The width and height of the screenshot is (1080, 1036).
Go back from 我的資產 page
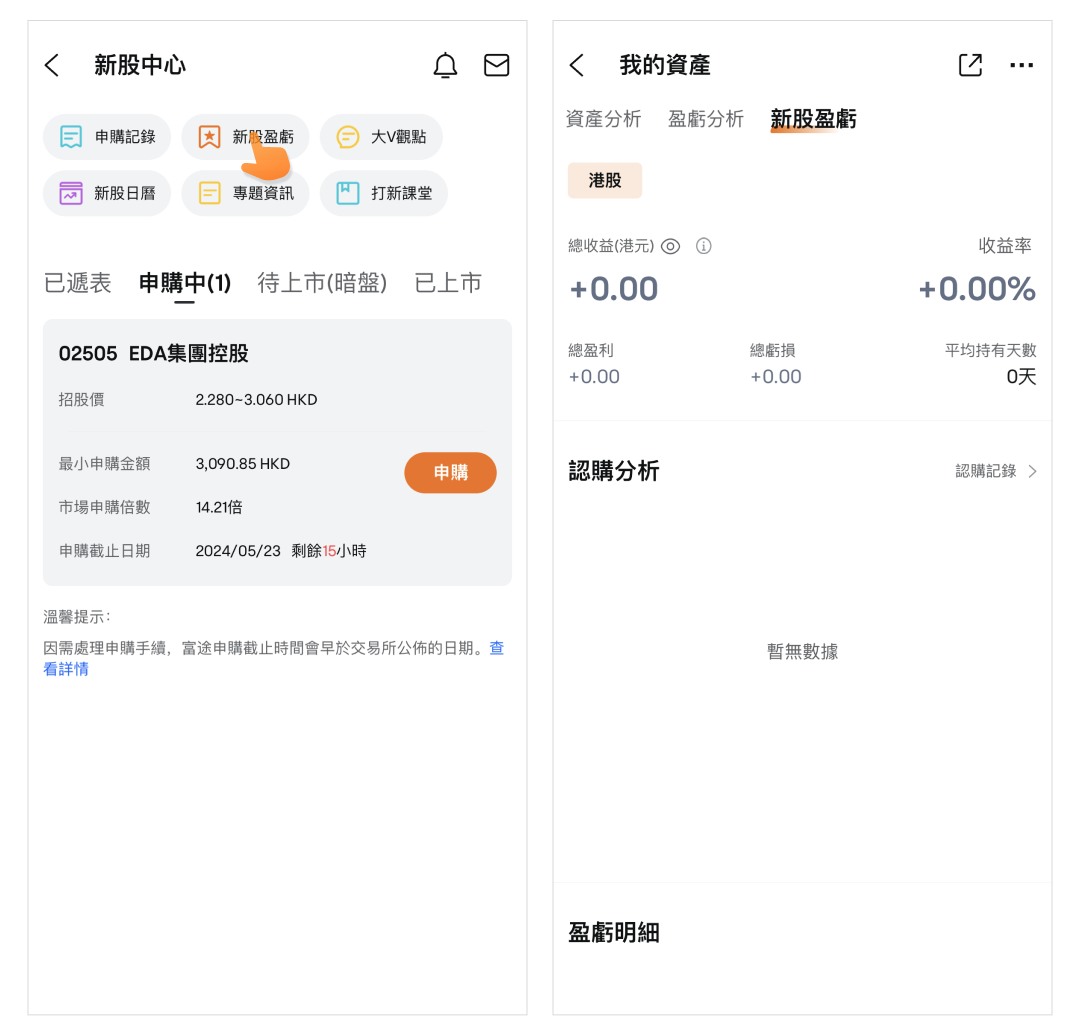point(576,66)
